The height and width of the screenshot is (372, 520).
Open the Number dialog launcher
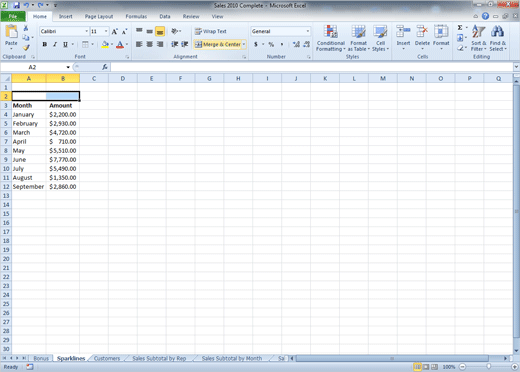click(309, 57)
